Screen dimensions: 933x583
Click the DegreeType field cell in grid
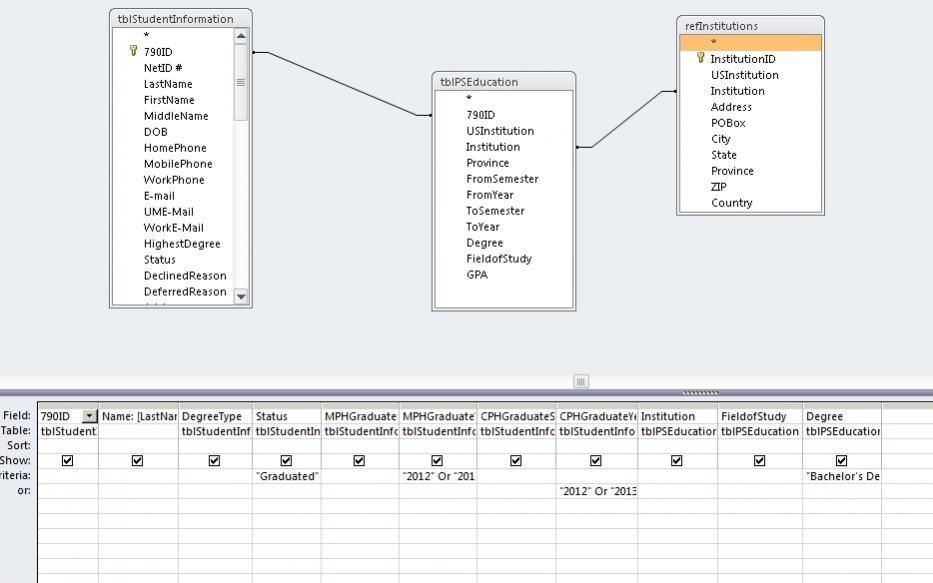coord(215,416)
